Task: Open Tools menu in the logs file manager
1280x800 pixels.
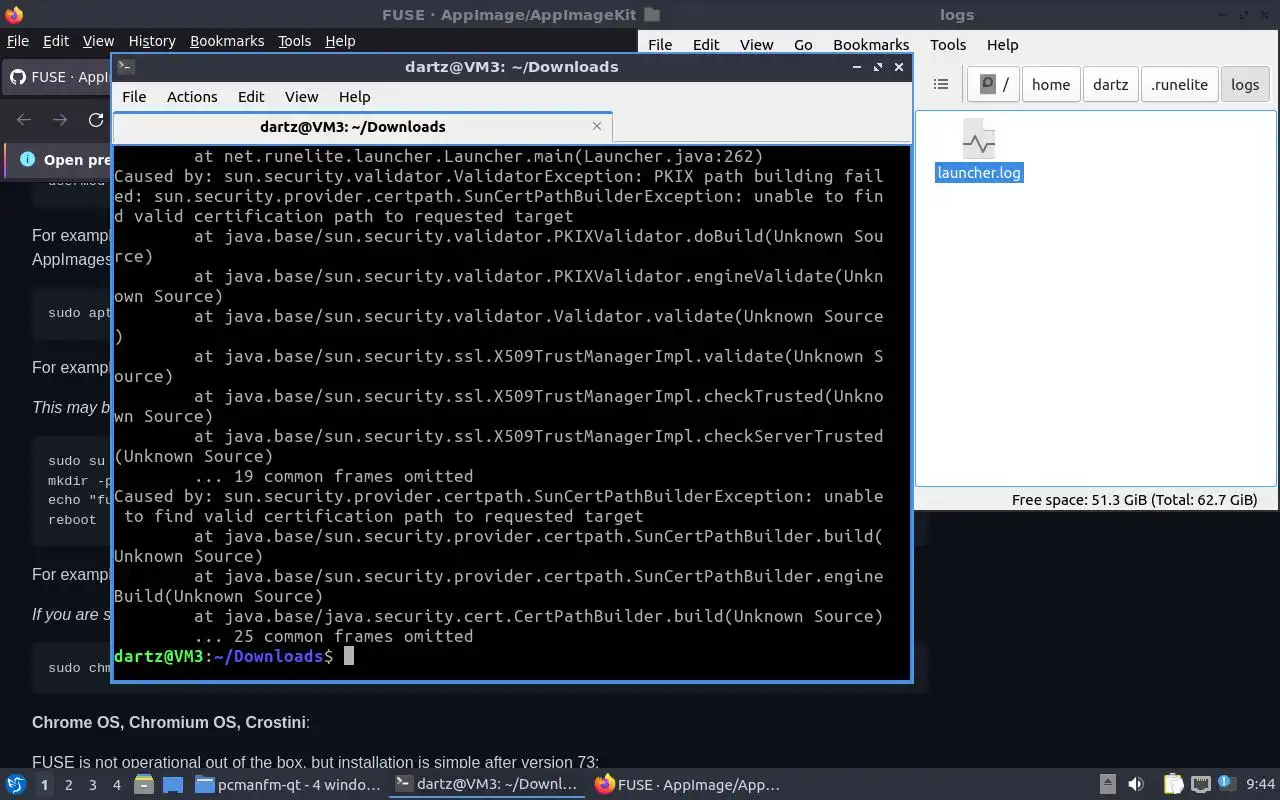Action: tap(948, 44)
